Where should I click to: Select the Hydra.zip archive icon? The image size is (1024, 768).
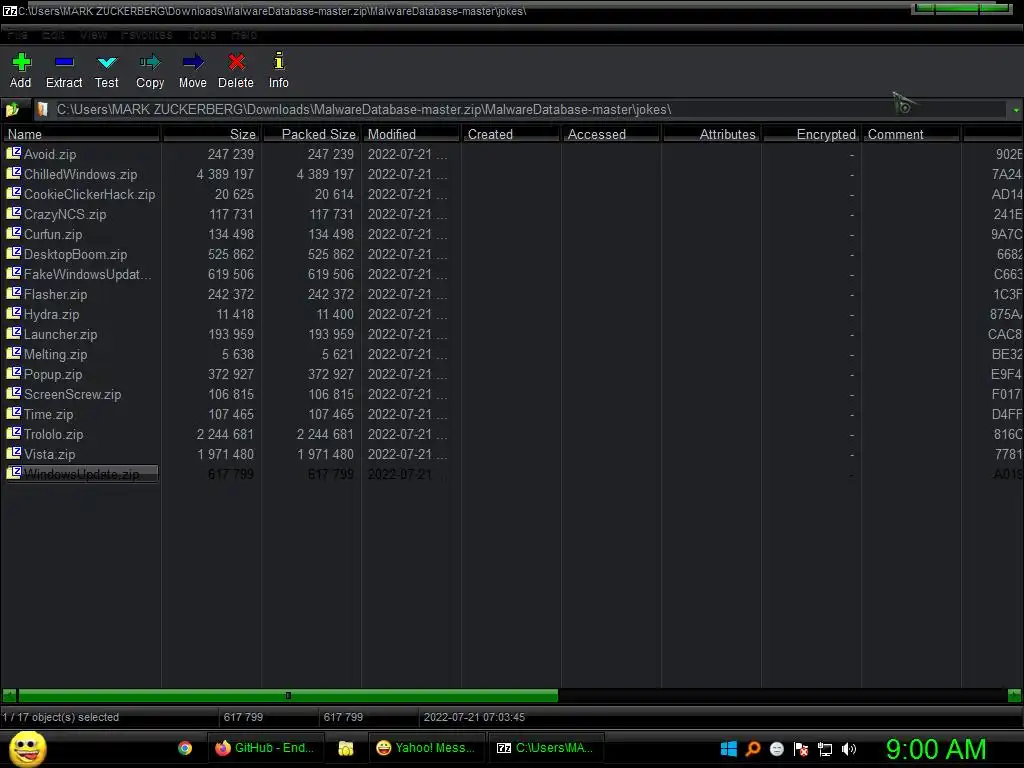14,313
